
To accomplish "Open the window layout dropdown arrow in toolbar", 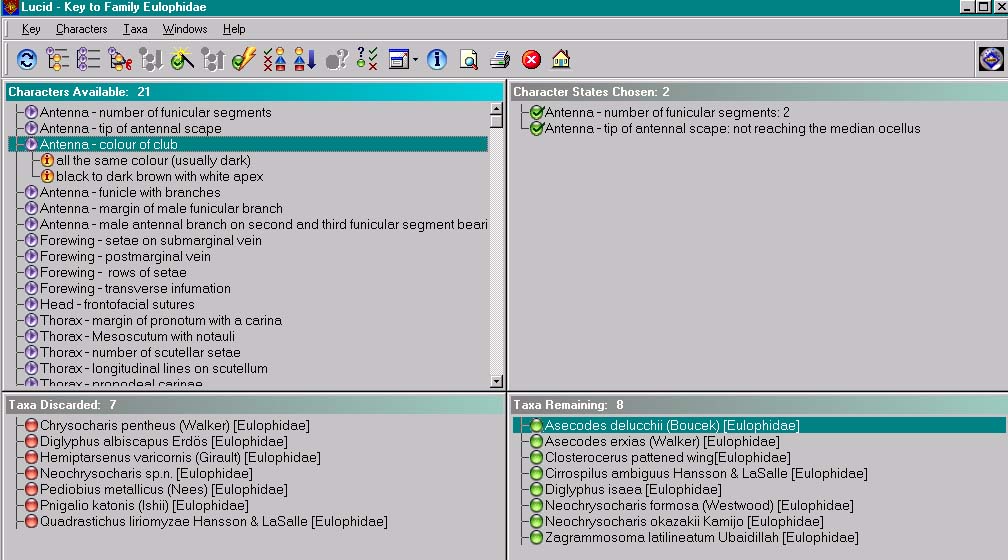I will [415, 60].
